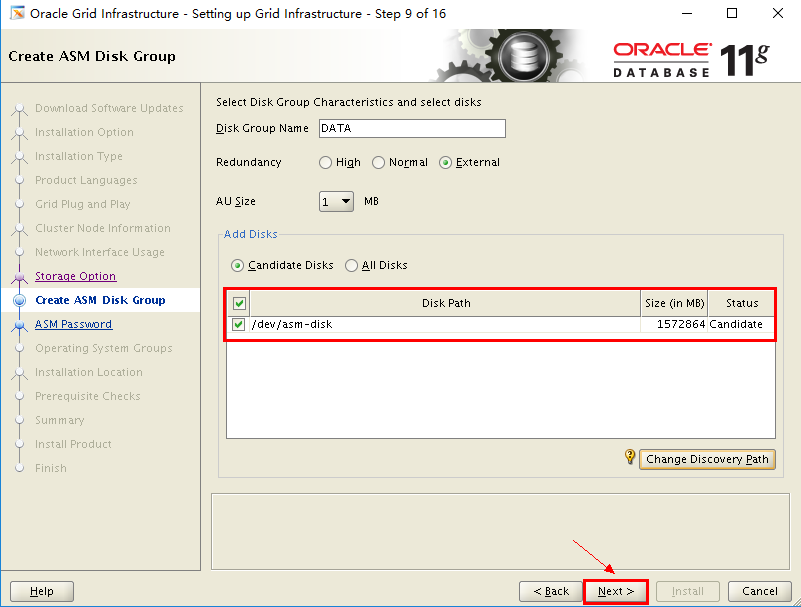Minimize the installer window
This screenshot has width=801, height=607.
coord(687,13)
